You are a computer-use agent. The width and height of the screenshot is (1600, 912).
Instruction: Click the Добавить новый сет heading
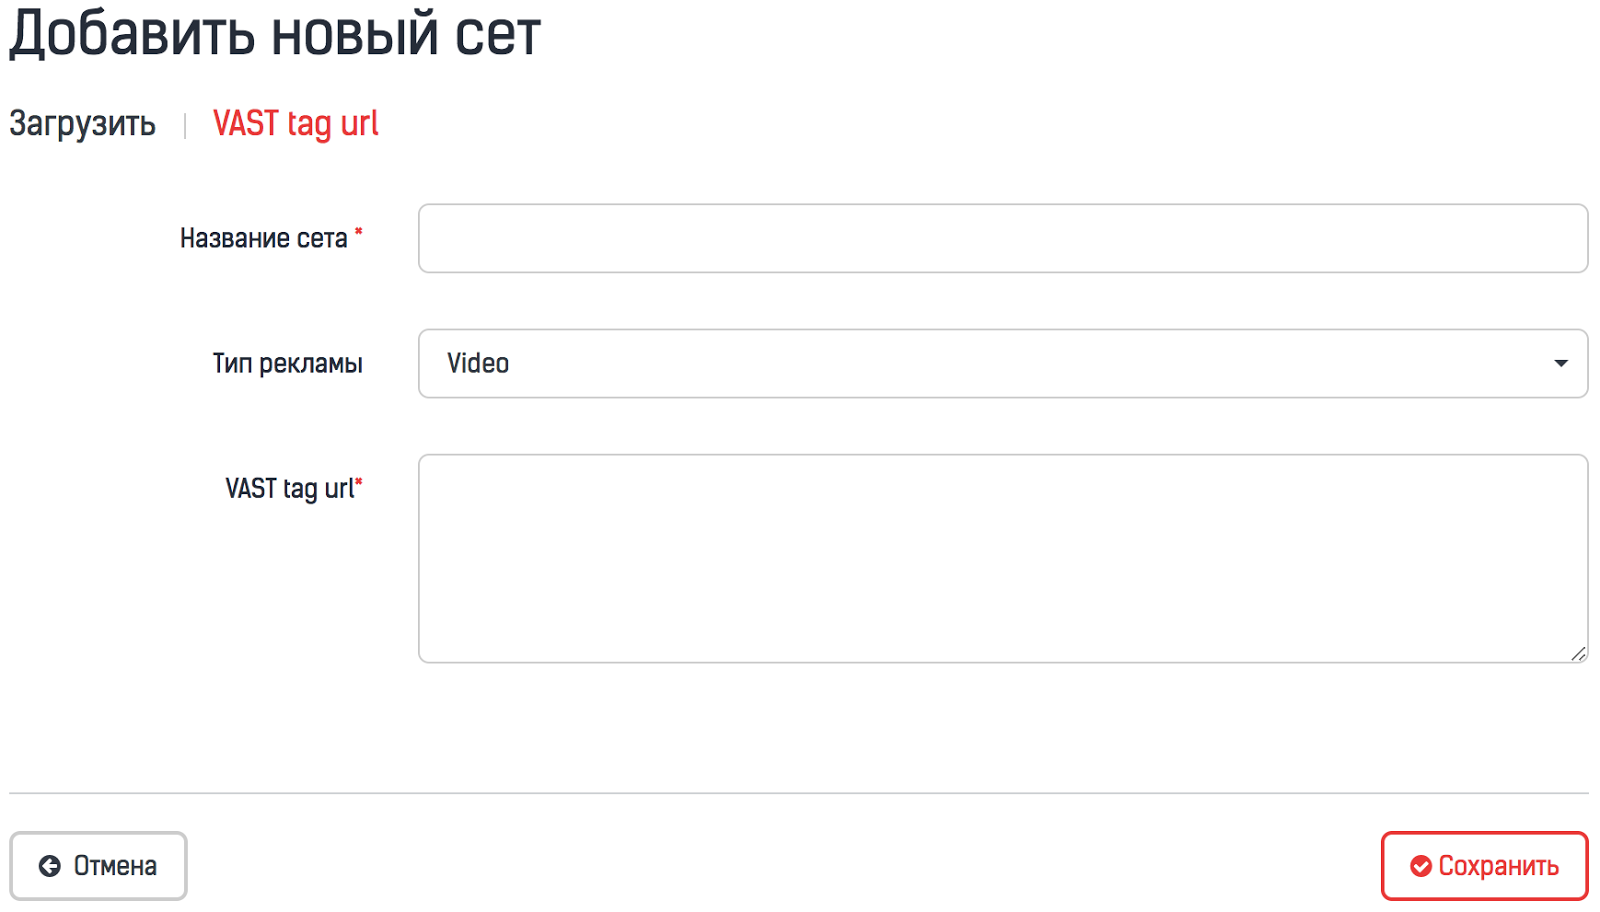(x=275, y=34)
